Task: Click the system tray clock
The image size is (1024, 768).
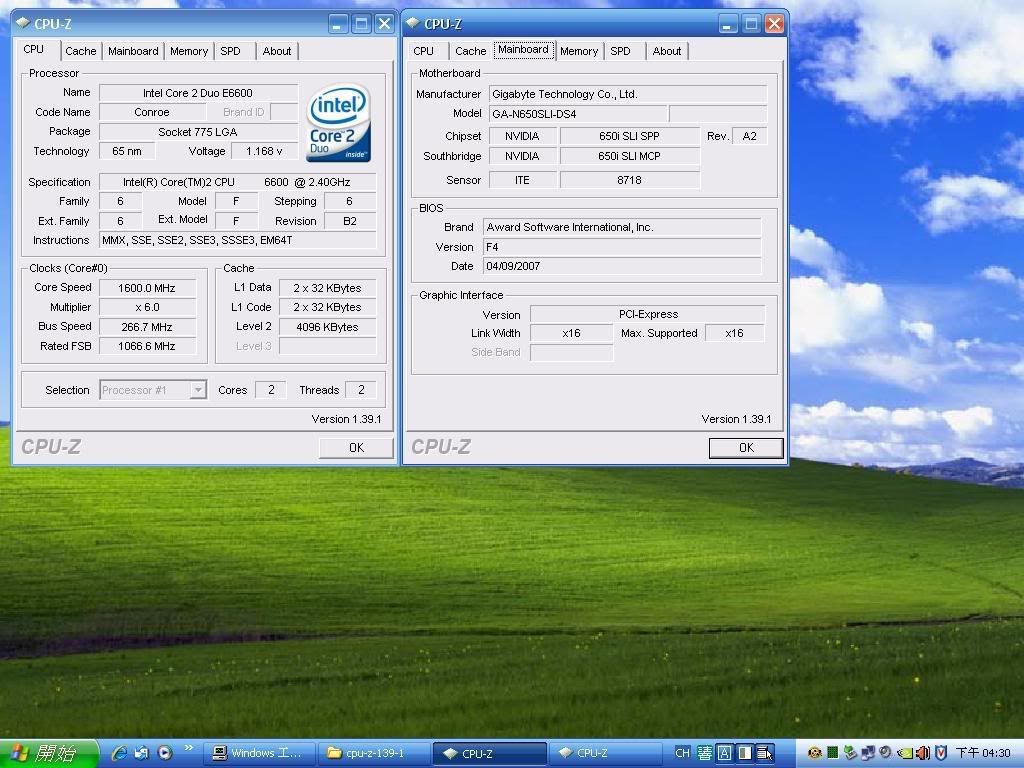Action: [x=982, y=753]
